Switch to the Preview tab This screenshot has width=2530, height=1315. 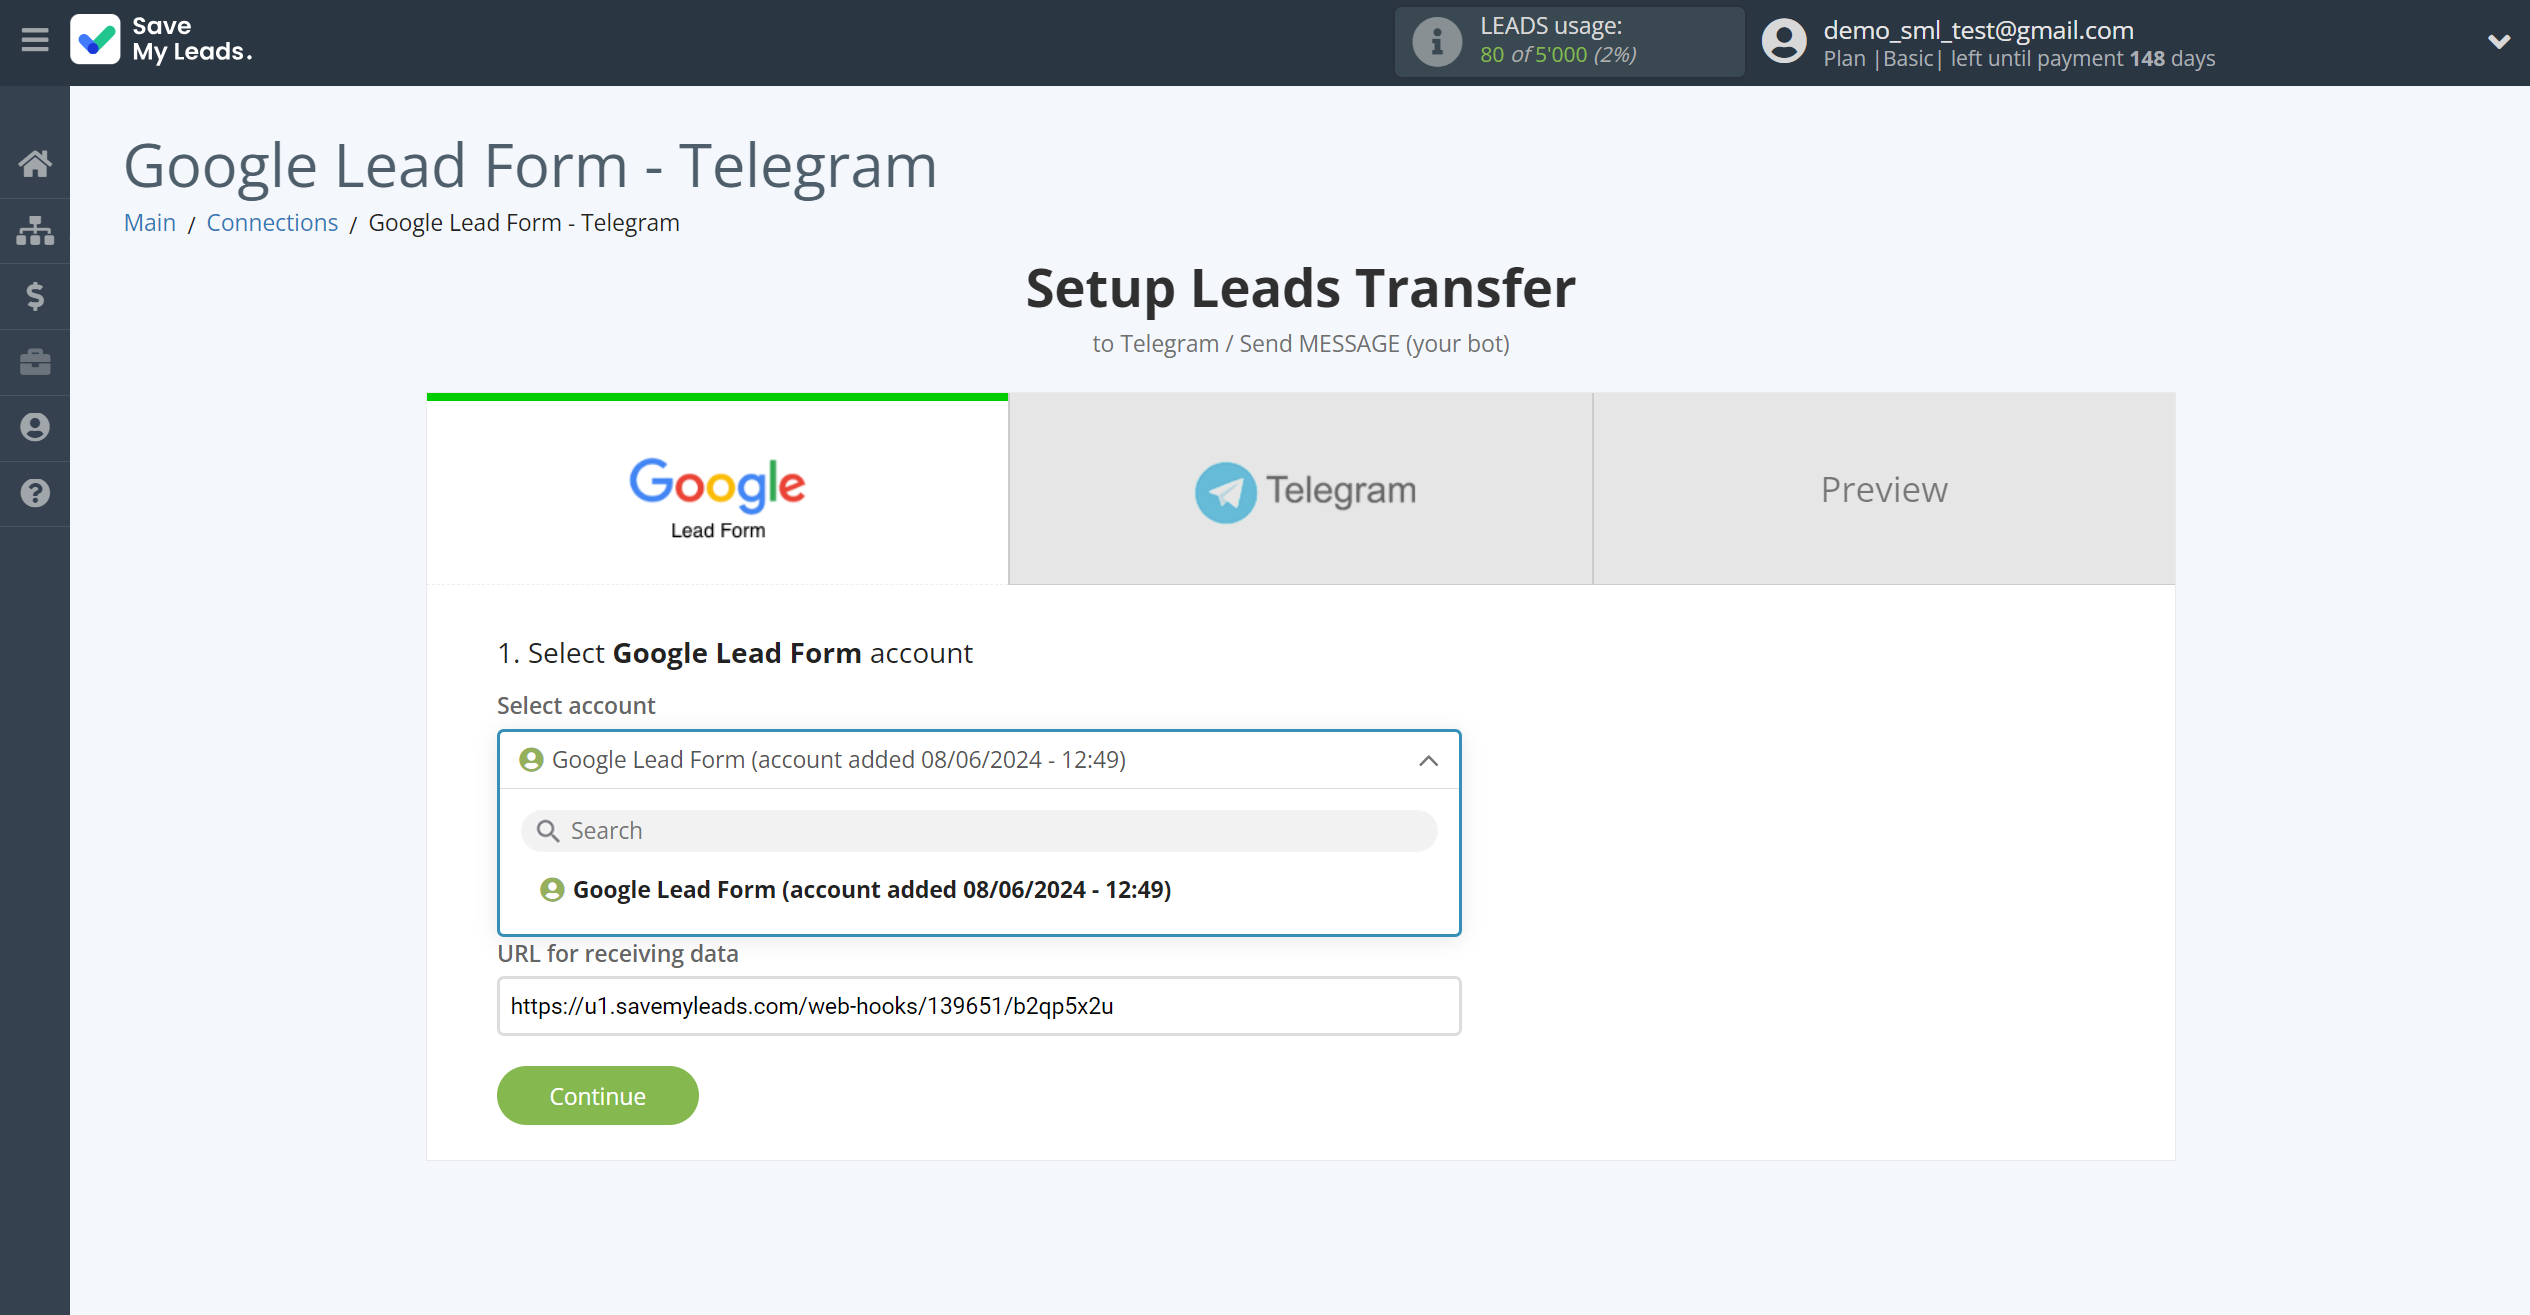tap(1884, 489)
